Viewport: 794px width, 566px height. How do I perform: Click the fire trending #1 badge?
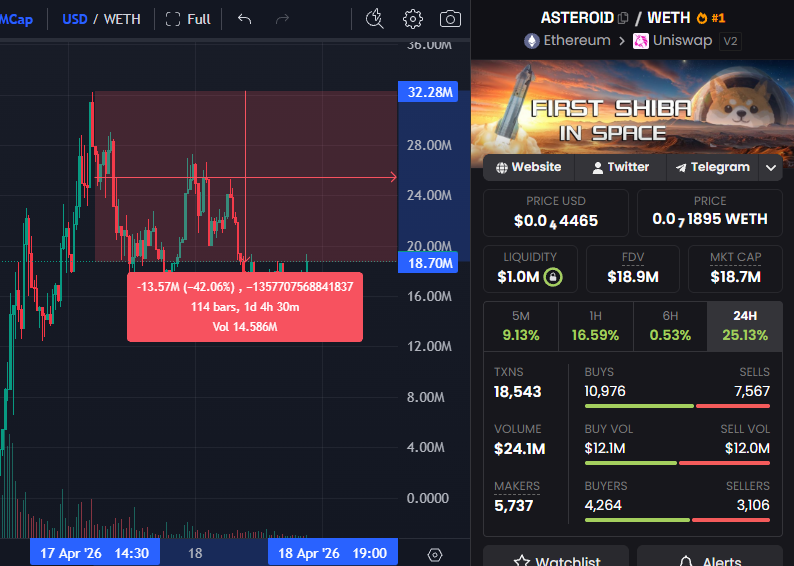[x=711, y=18]
